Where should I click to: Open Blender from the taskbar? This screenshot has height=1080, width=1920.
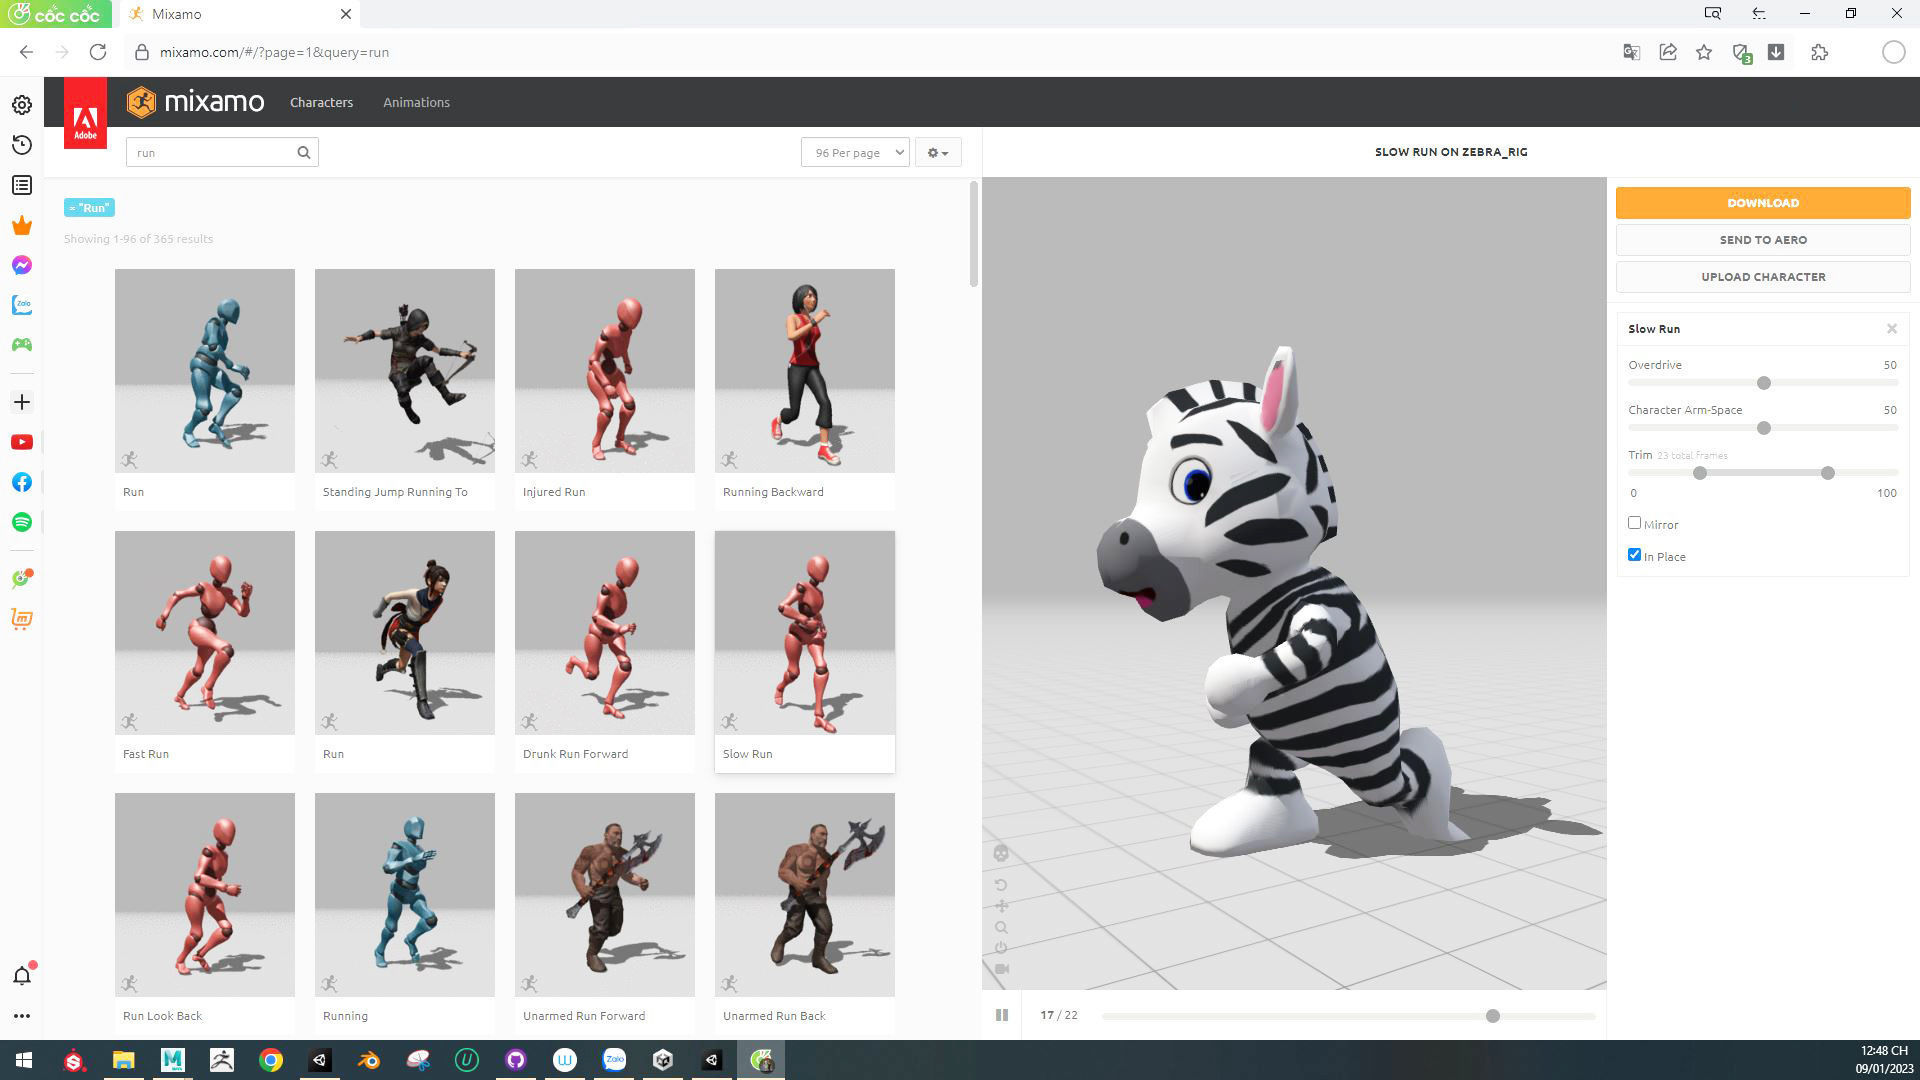pyautogui.click(x=369, y=1060)
